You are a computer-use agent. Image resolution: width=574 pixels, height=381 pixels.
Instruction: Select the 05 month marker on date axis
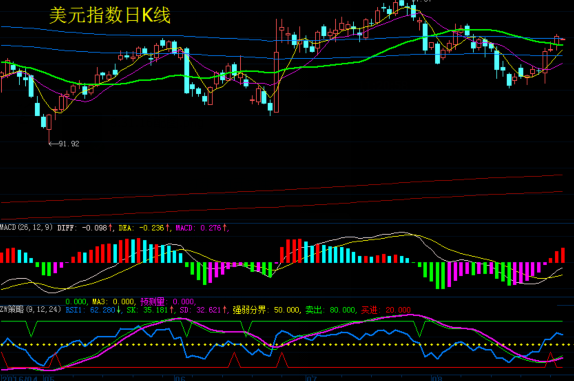(x=49, y=378)
